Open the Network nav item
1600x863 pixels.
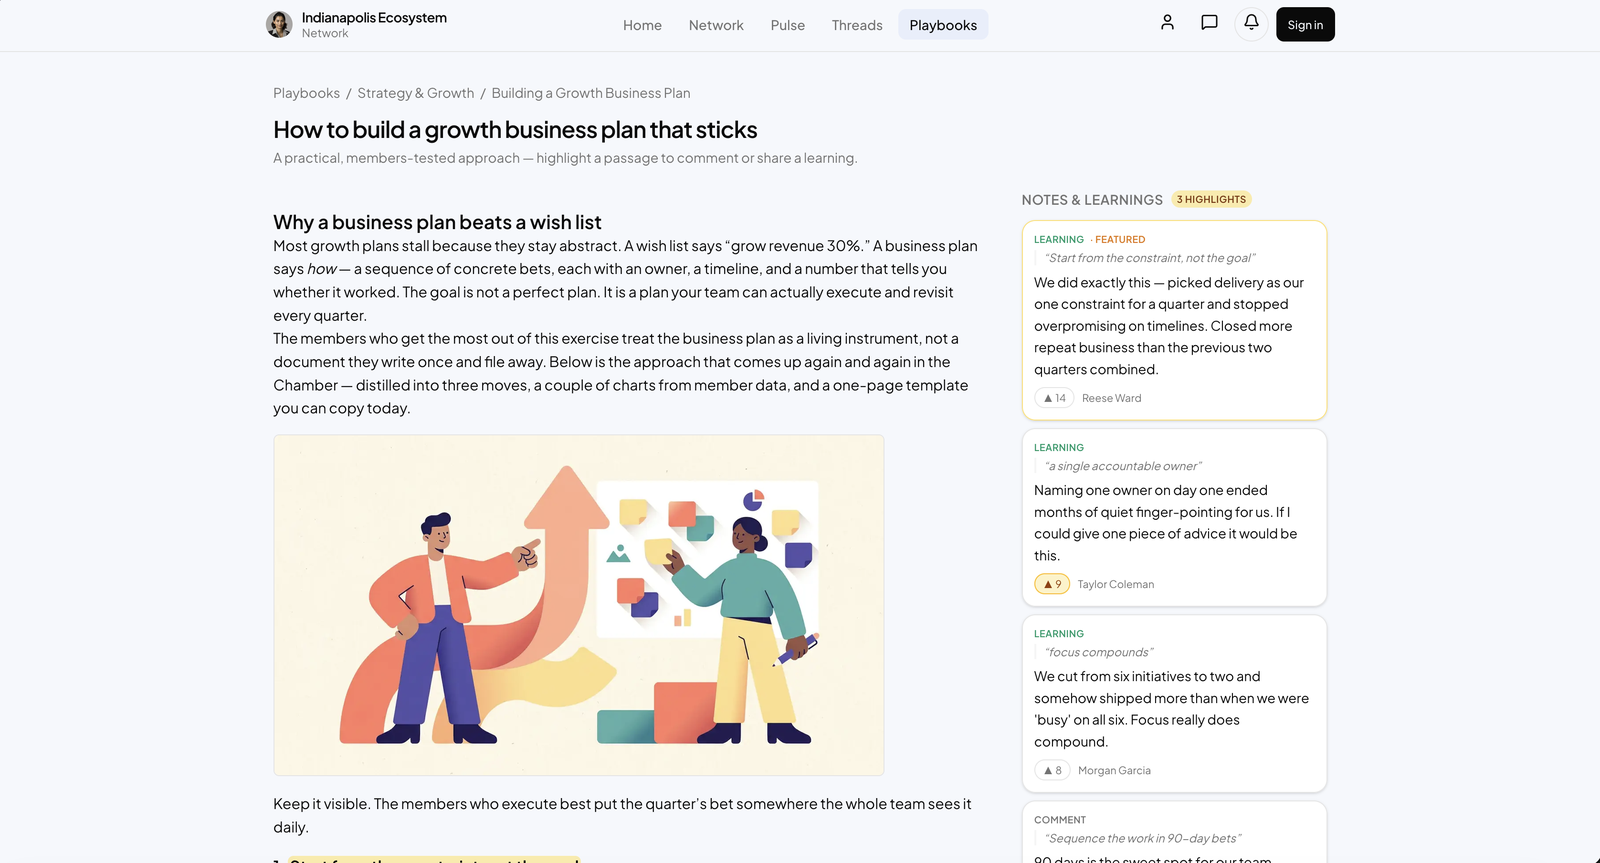716,25
